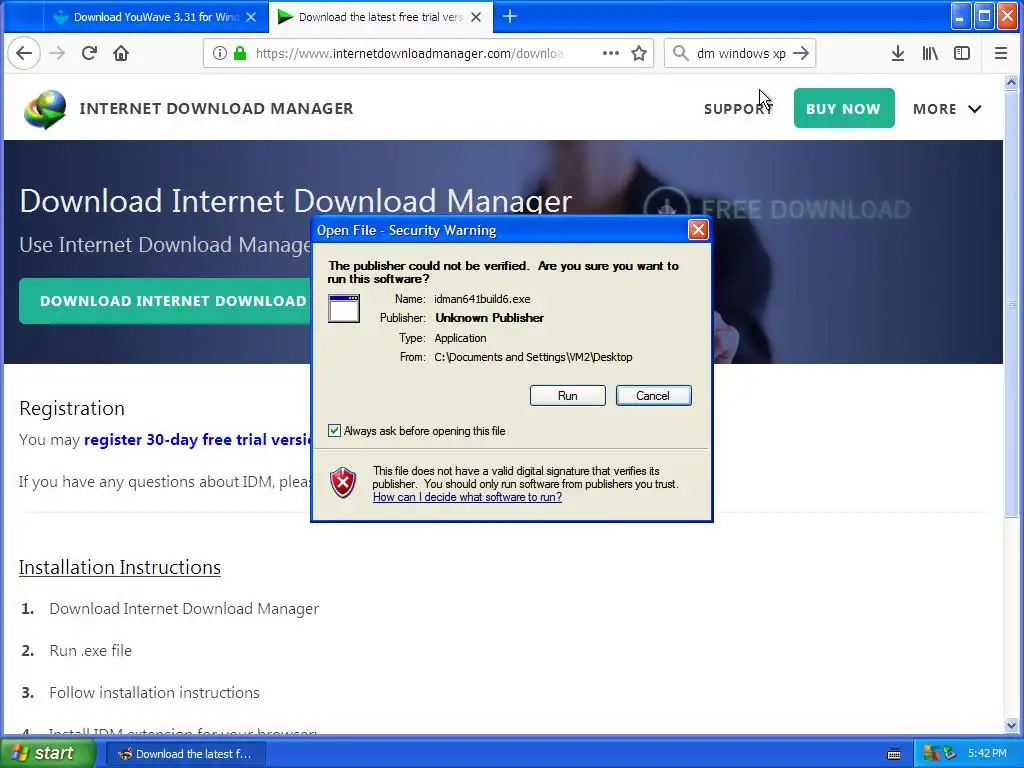Click the Run .exe file step
1024x768 pixels.
coord(90,651)
